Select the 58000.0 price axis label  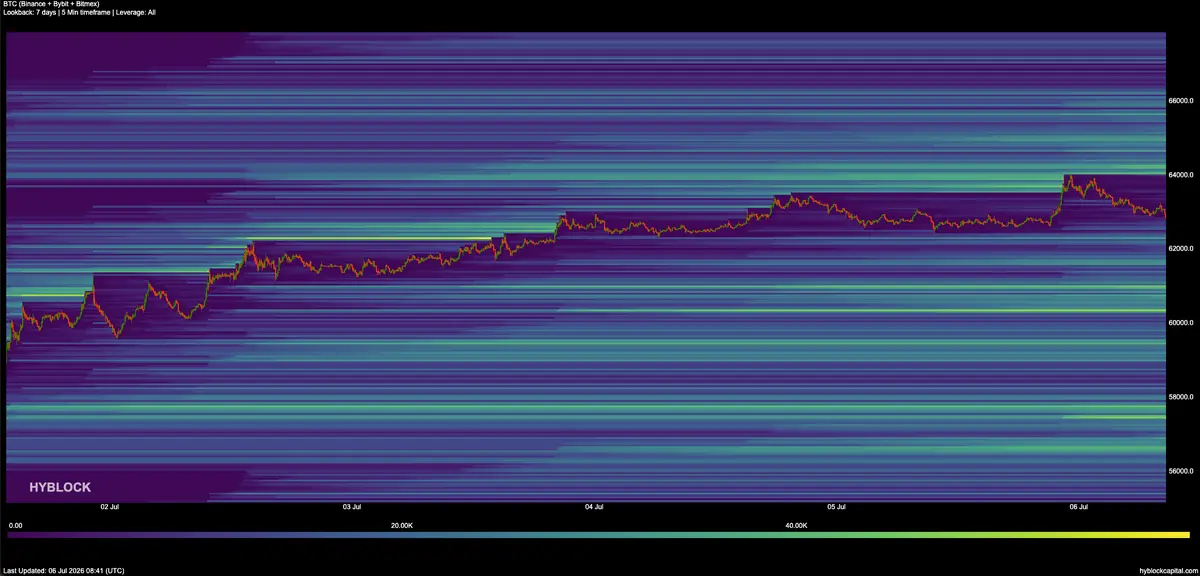coord(1181,397)
